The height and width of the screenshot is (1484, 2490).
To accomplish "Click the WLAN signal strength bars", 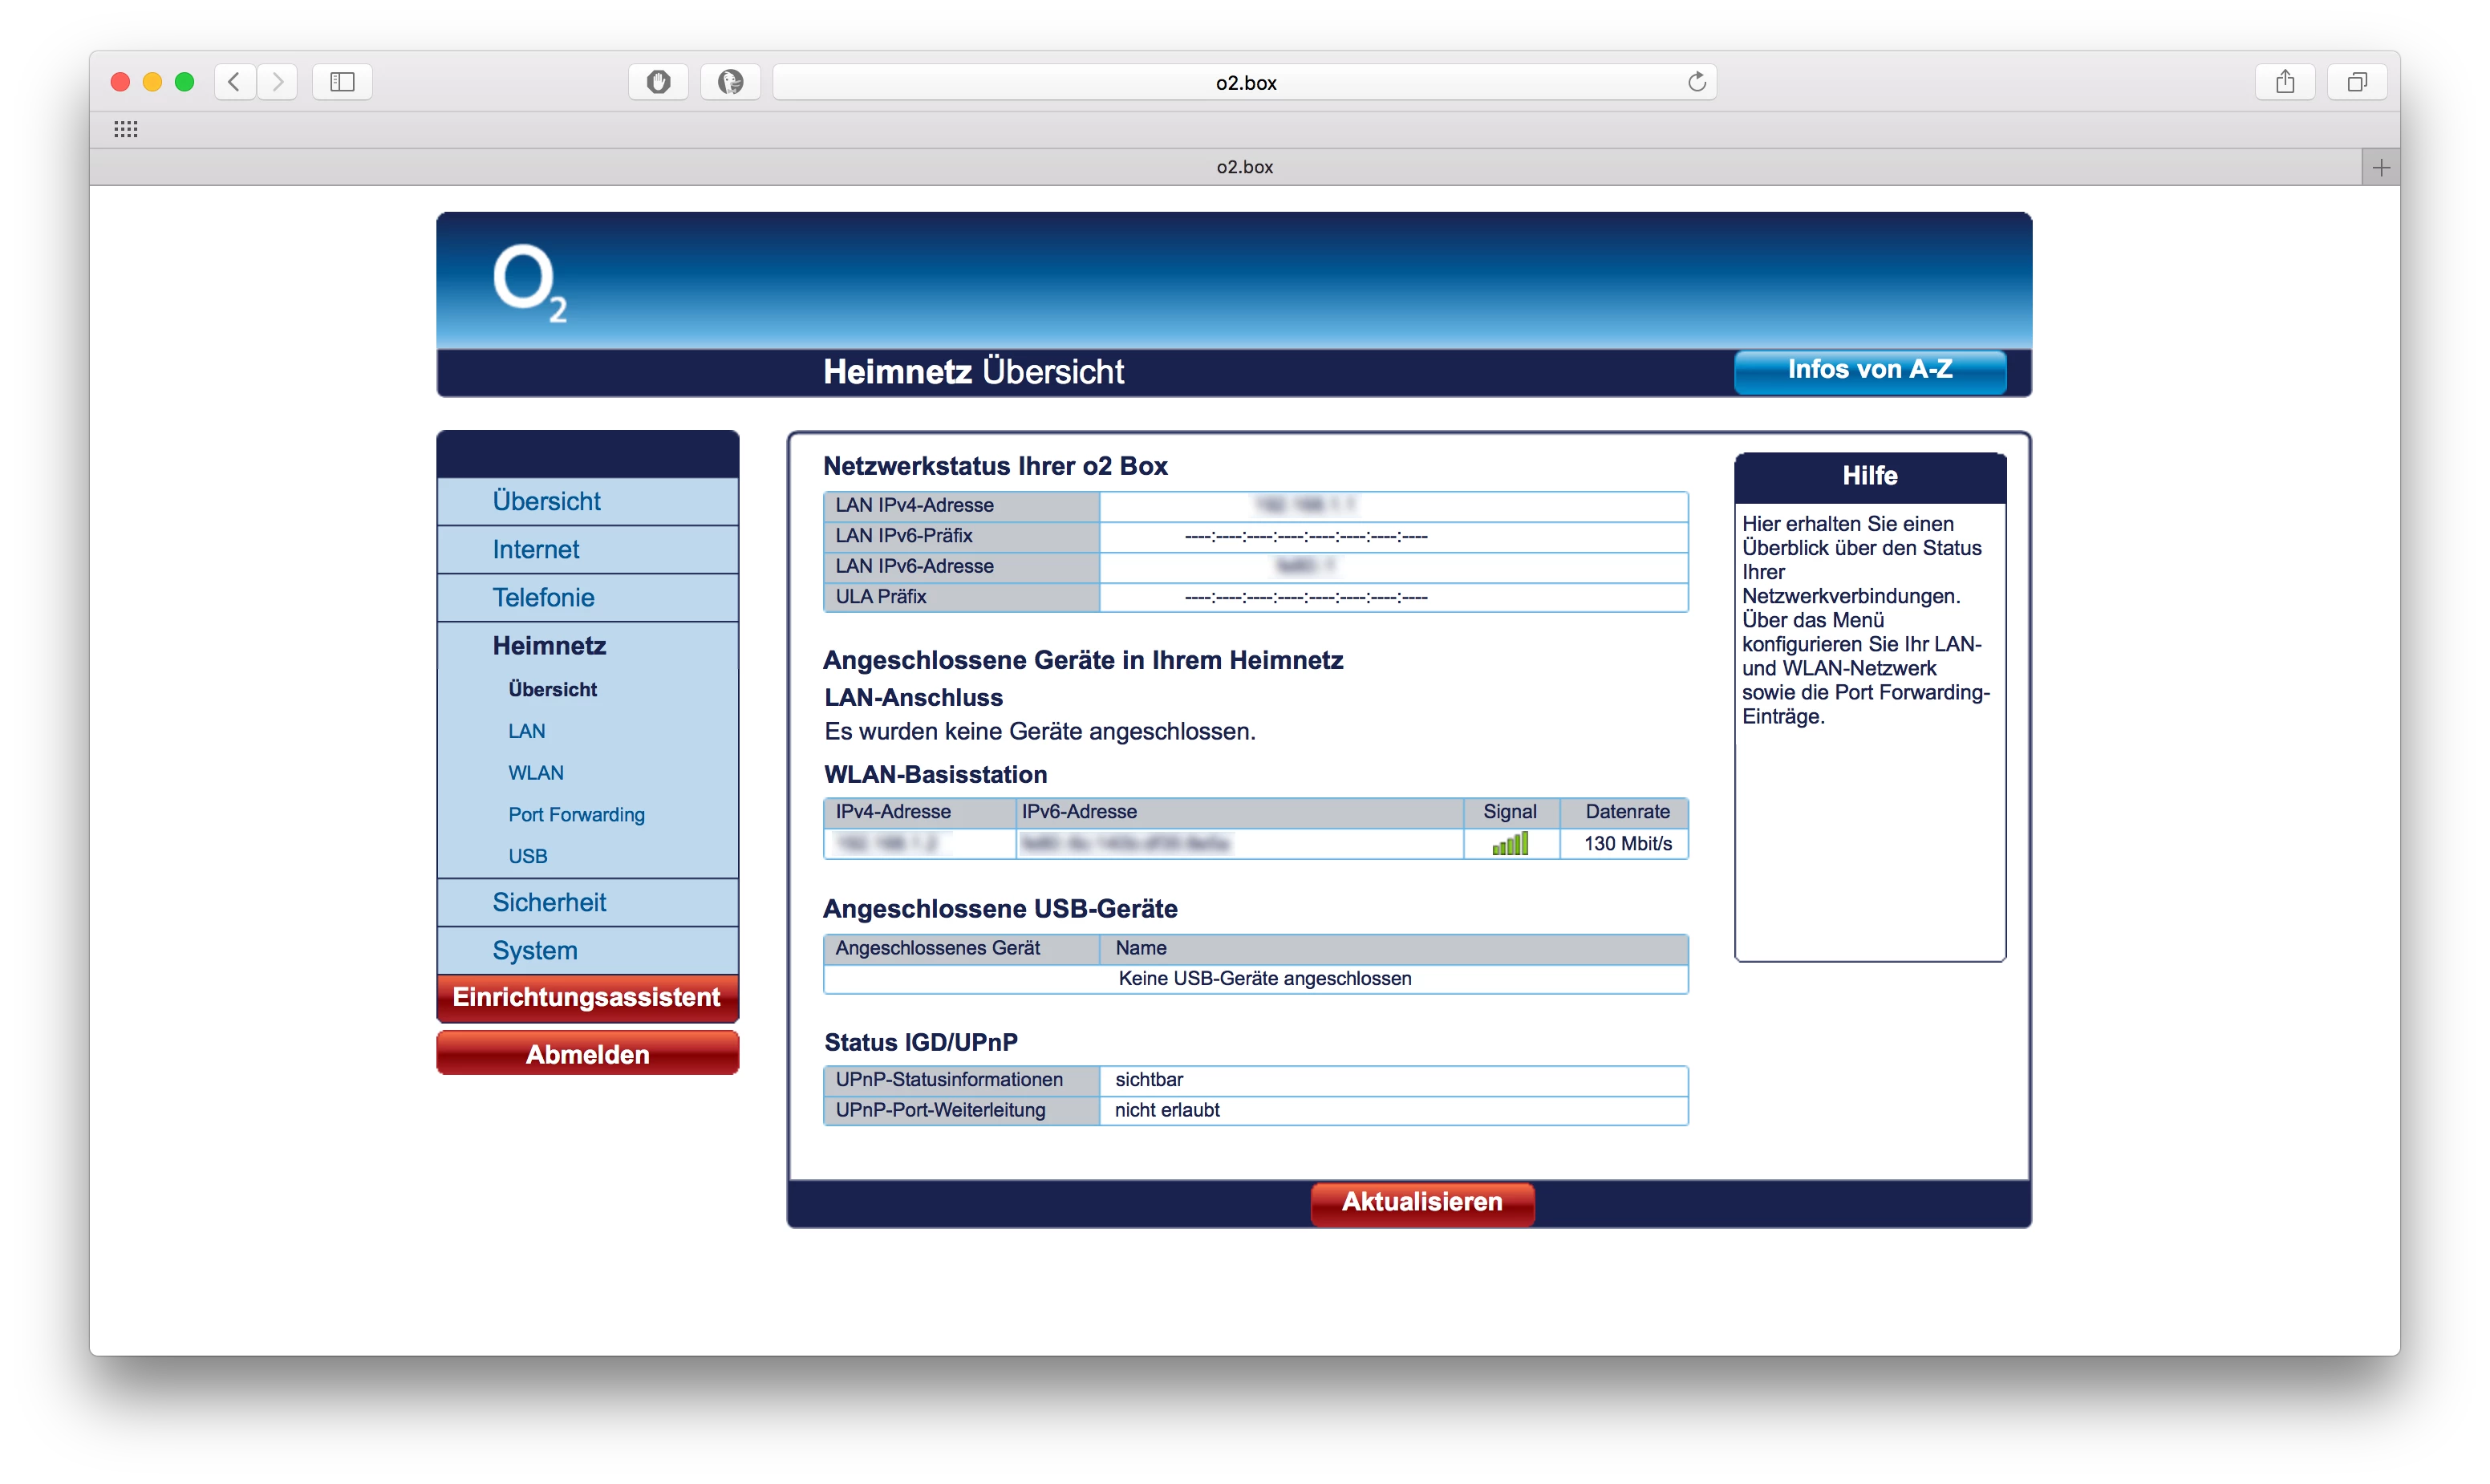I will click(x=1510, y=844).
